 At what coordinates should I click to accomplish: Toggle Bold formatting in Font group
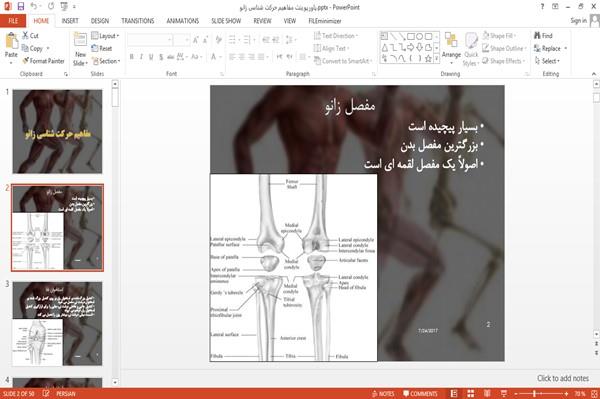[x=132, y=57]
